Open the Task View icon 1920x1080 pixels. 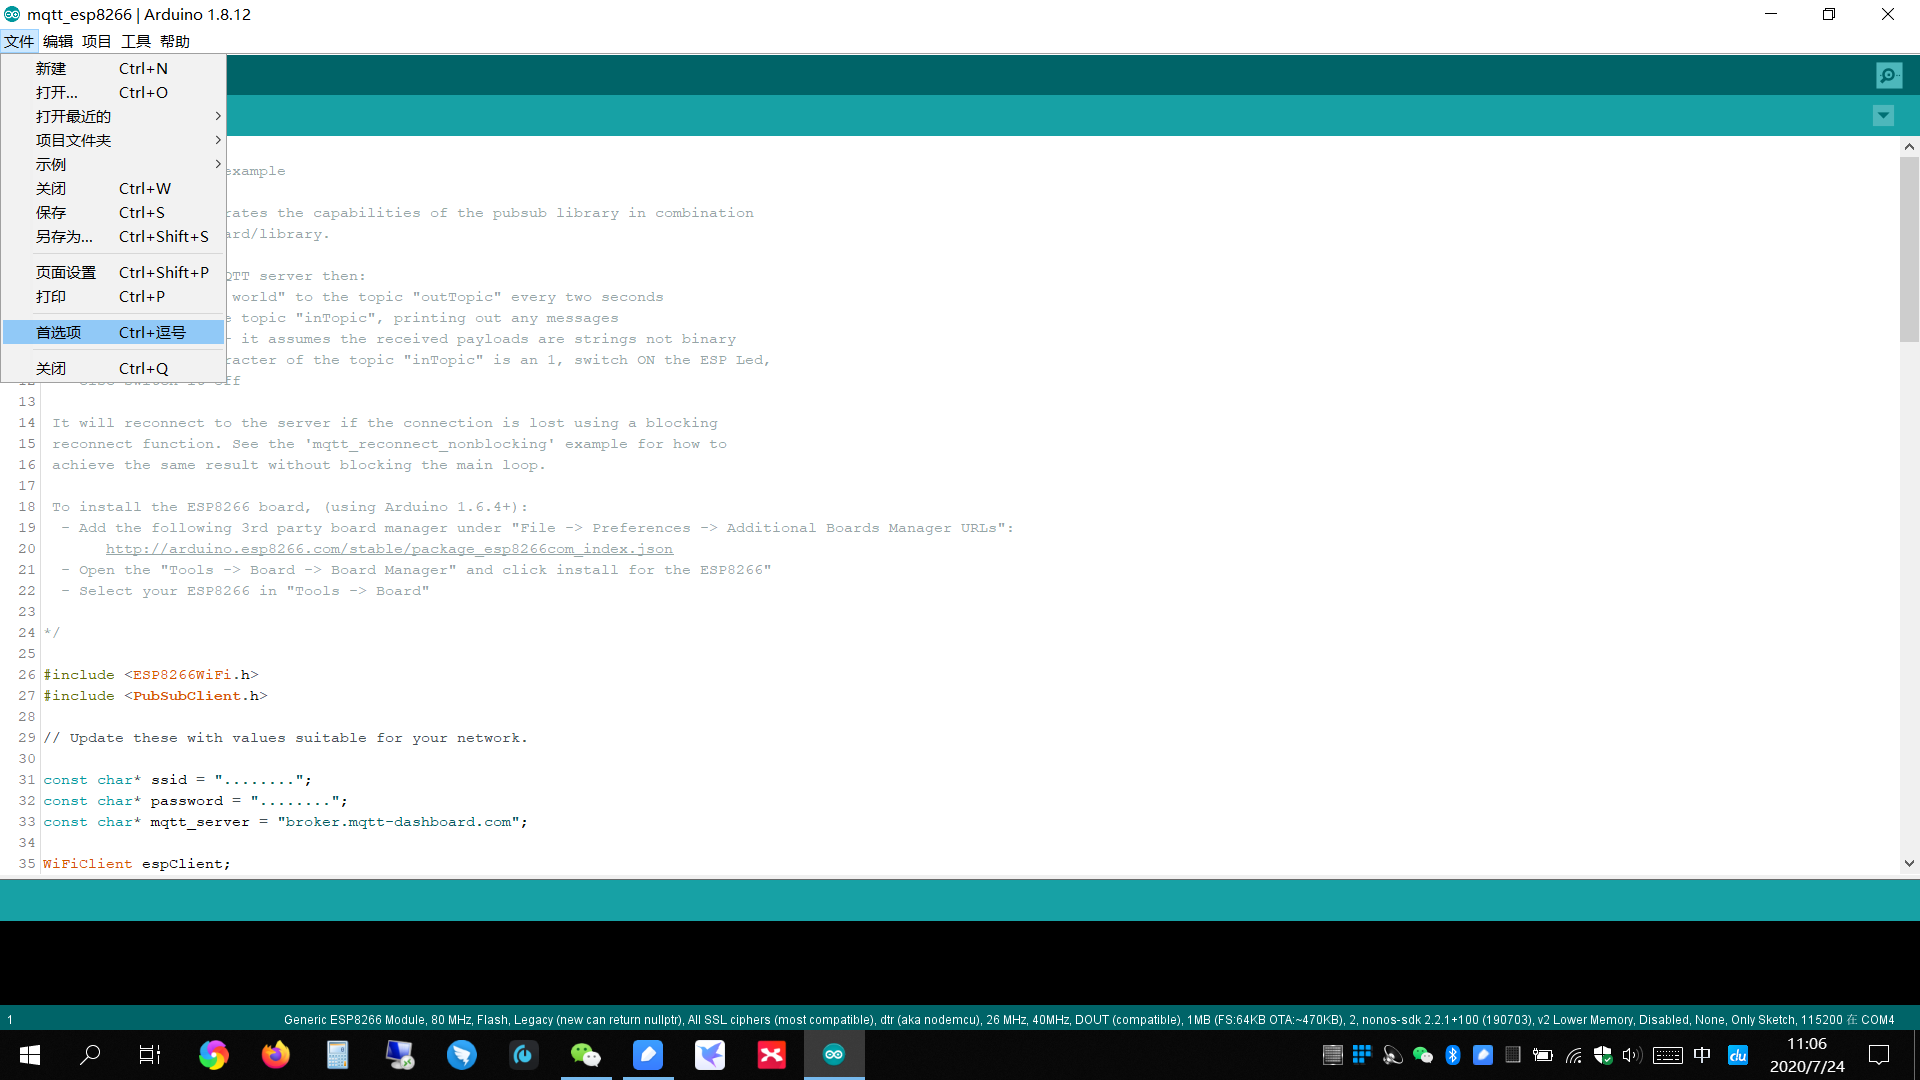coord(150,1054)
